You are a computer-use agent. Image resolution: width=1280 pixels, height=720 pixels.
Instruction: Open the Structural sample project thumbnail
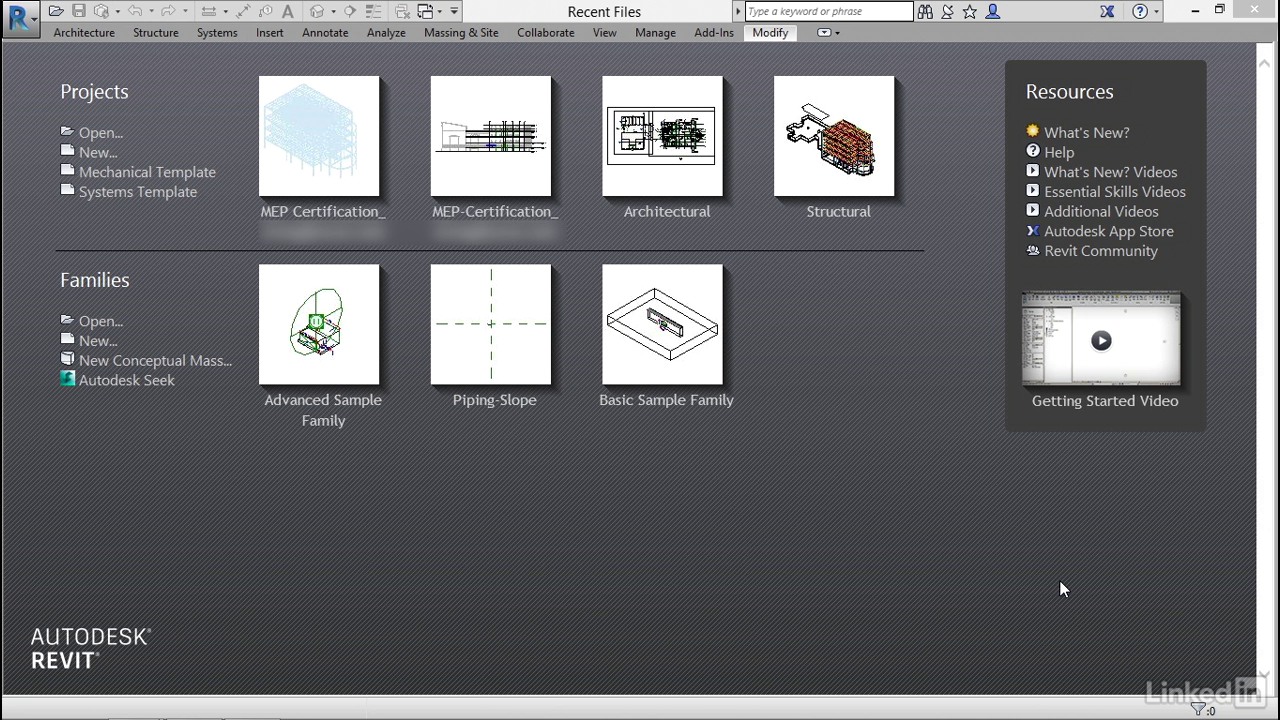coord(834,136)
